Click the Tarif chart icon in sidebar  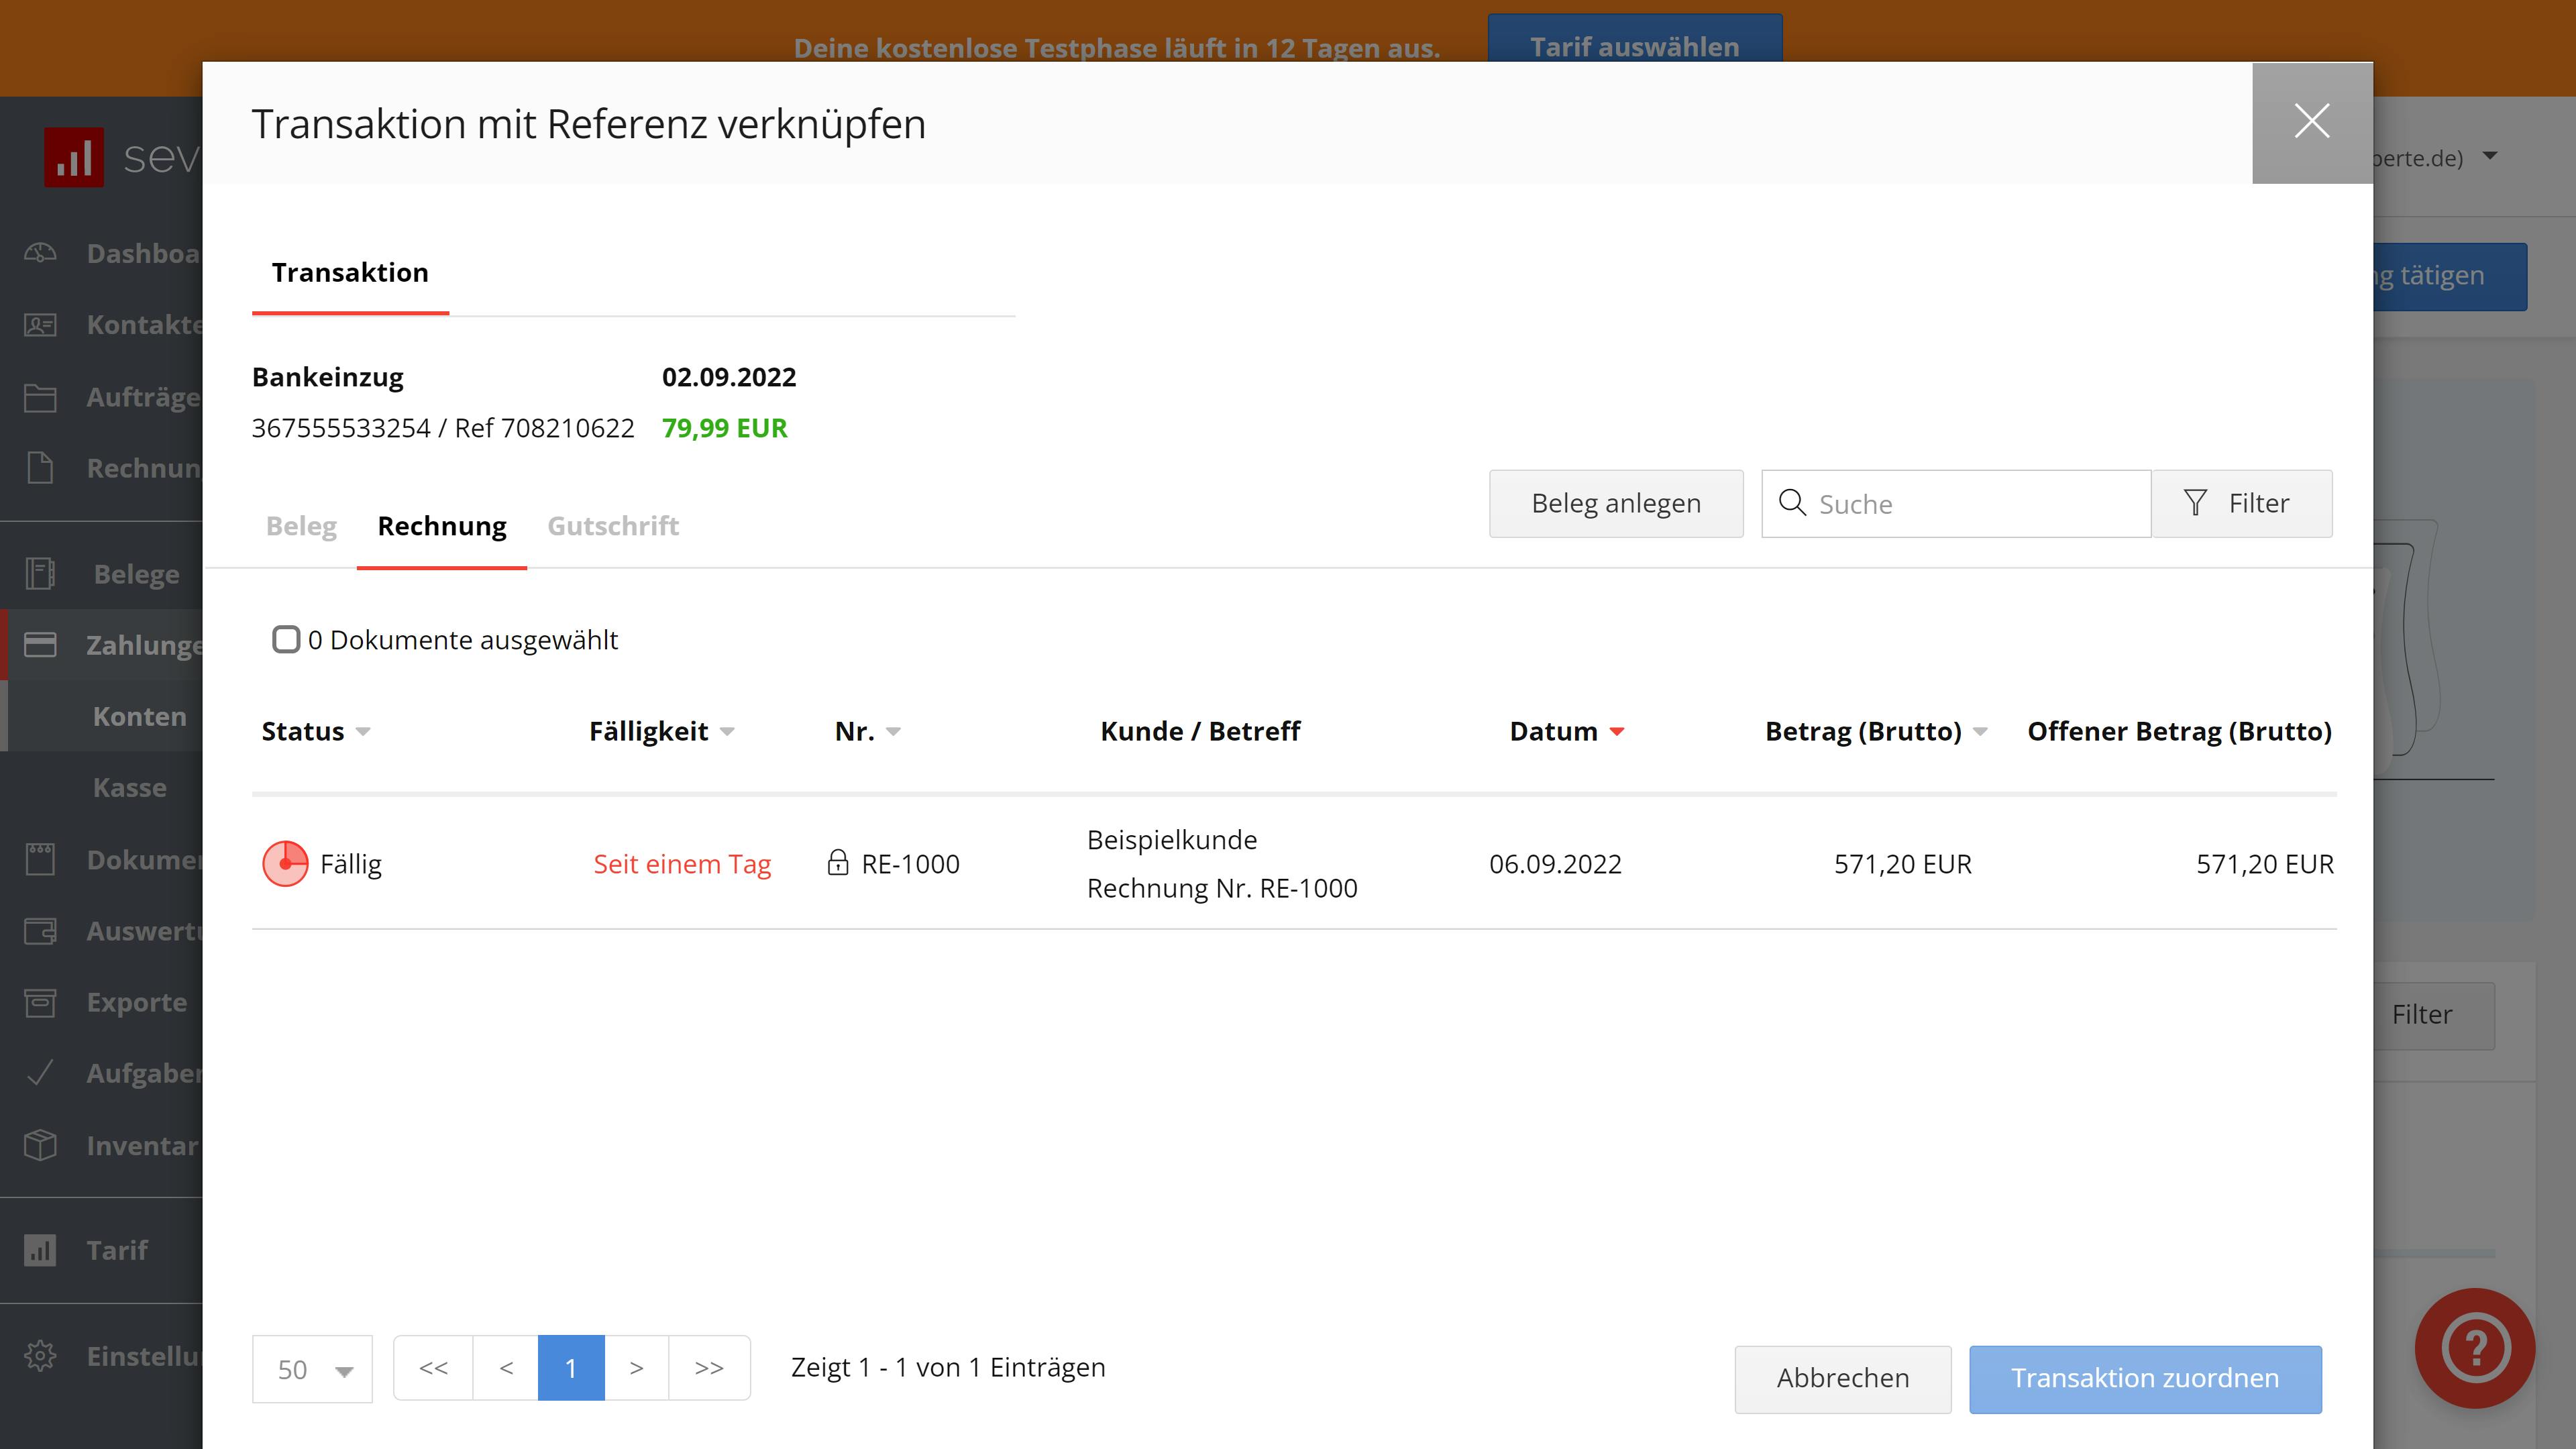tap(40, 1250)
